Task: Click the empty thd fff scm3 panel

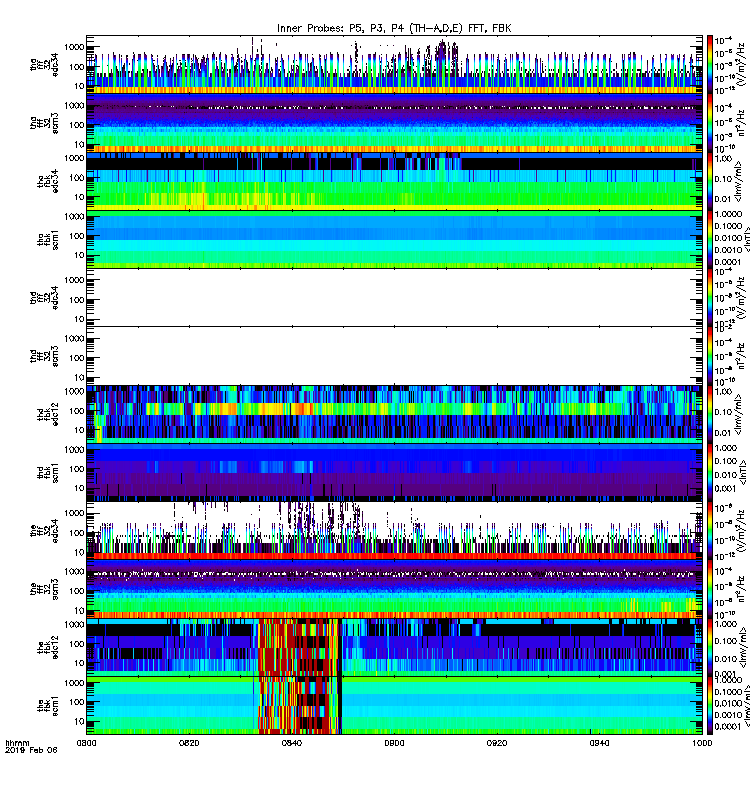Action: (x=394, y=356)
